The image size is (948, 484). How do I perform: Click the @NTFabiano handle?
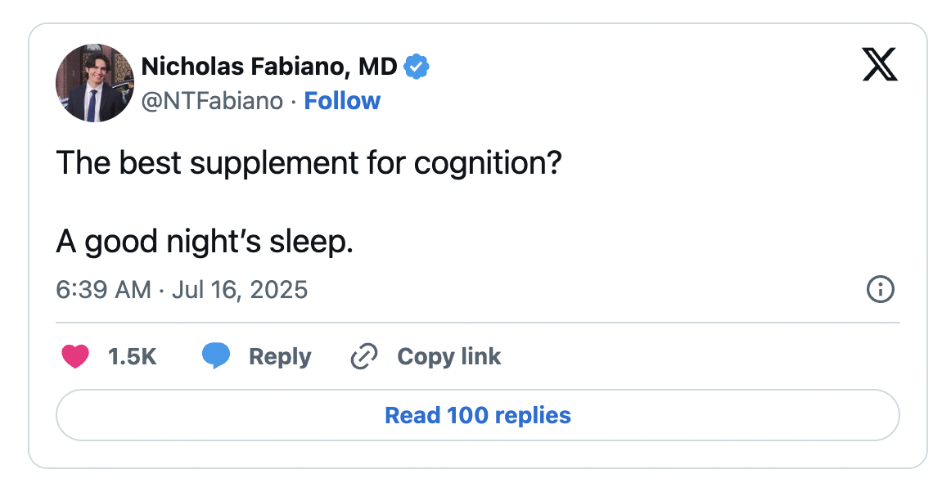[x=211, y=101]
